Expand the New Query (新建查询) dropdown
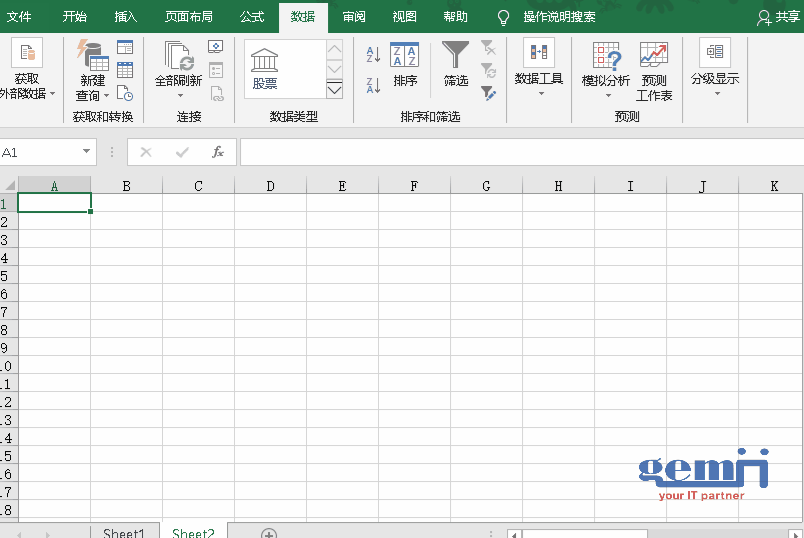 92,88
